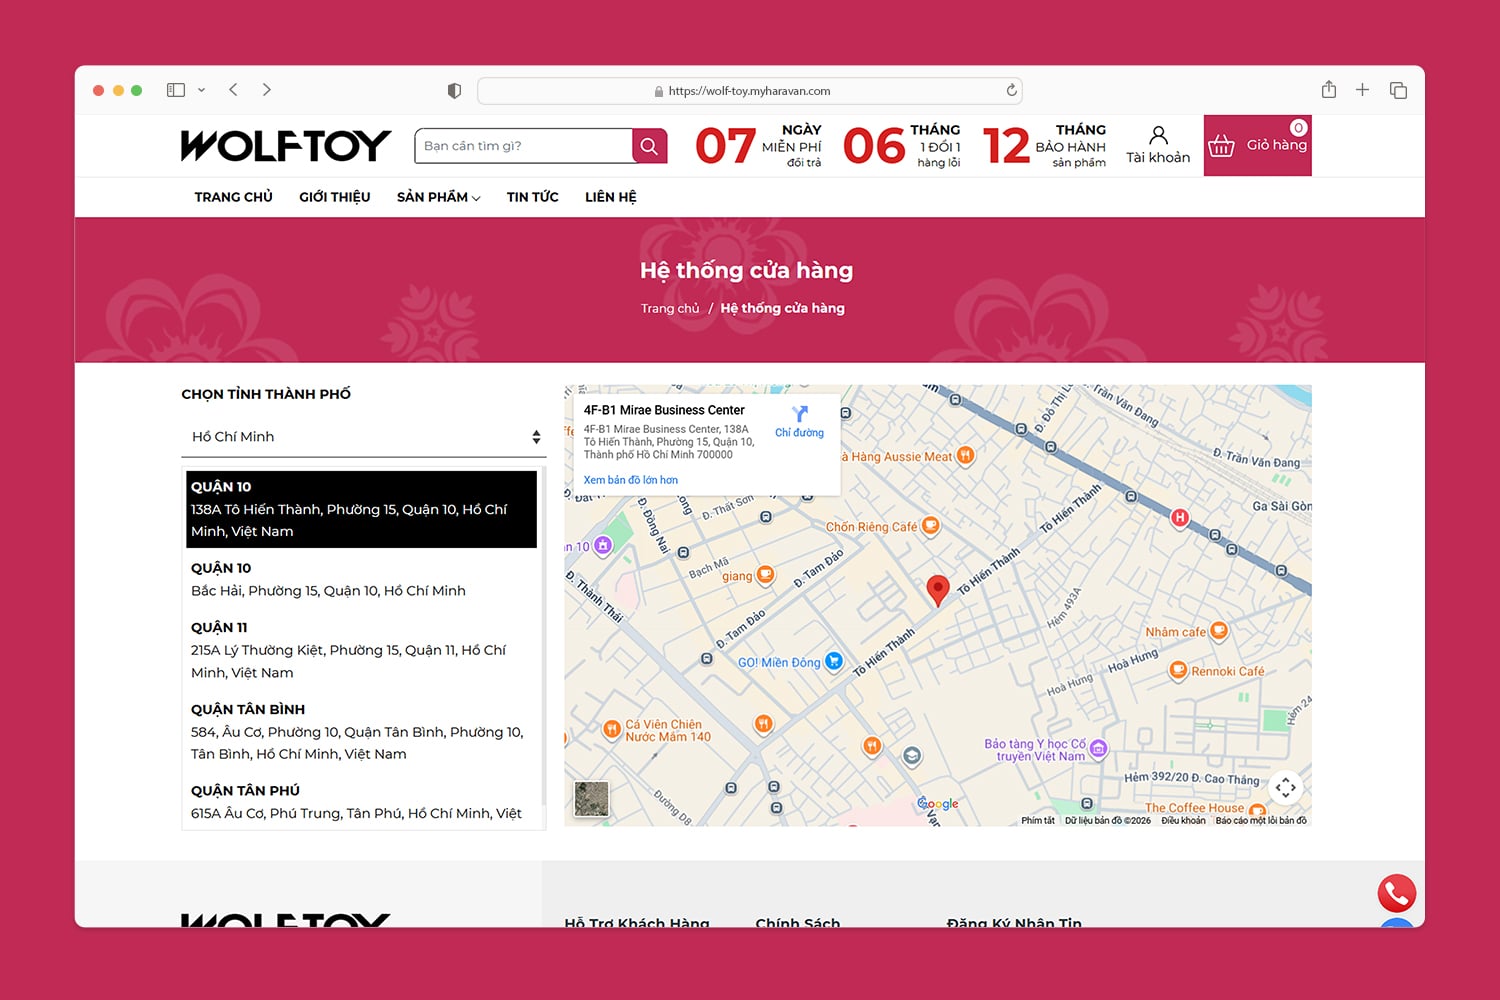Reload the page in the address bar
The height and width of the screenshot is (1000, 1500).
[x=1011, y=90]
